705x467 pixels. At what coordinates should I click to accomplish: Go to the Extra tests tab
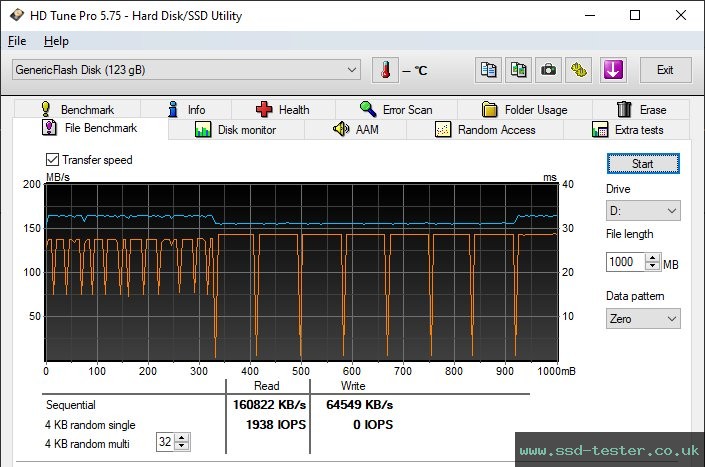tap(628, 130)
